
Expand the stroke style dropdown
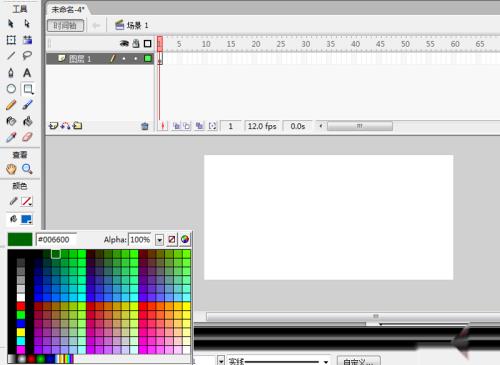tap(326, 362)
